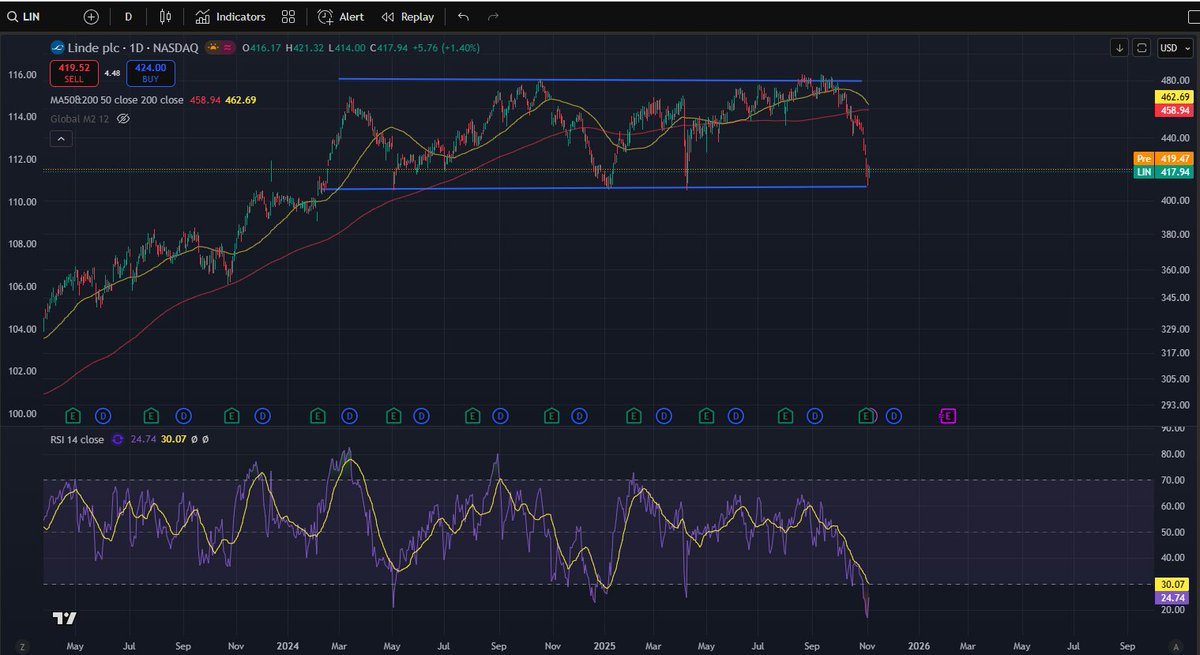
Task: Undo the last chart action
Action: tap(462, 17)
